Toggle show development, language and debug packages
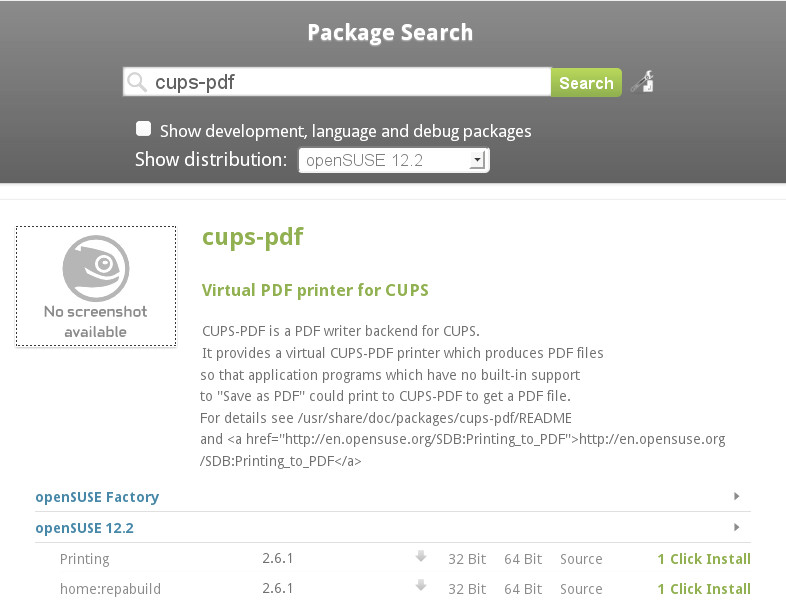 pyautogui.click(x=143, y=129)
